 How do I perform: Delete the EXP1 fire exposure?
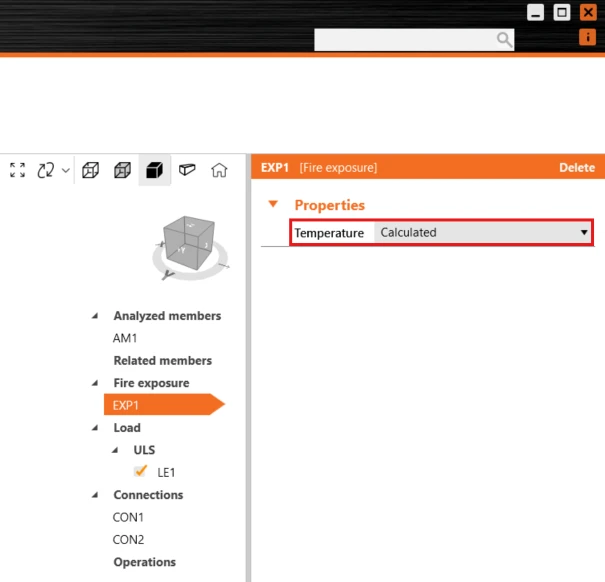[577, 167]
